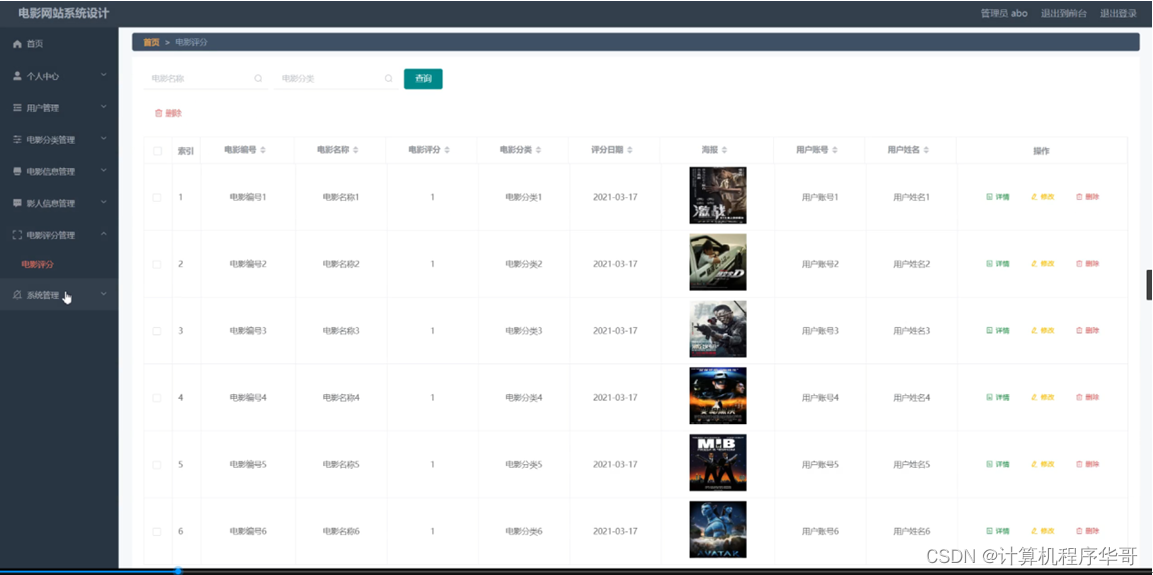Open the 首页 home sidebar item
1153x575 pixels.
(59, 44)
